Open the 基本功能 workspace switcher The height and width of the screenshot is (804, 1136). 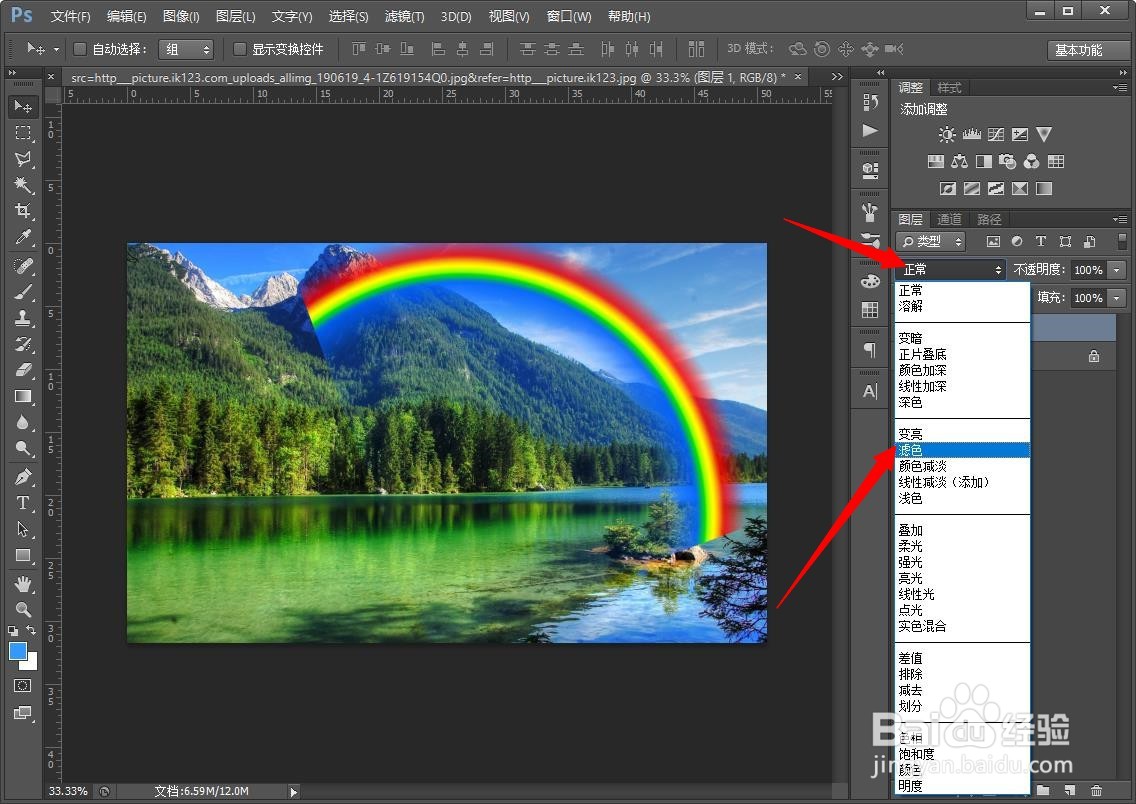click(x=1087, y=50)
